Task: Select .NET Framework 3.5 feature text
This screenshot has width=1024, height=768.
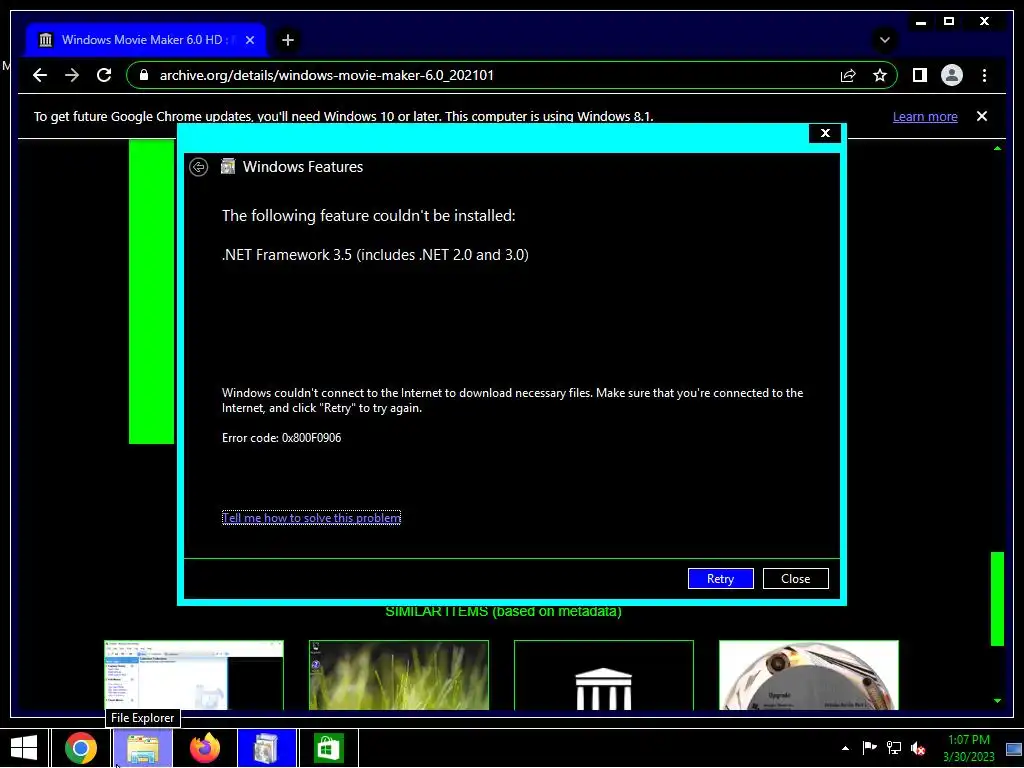Action: click(x=375, y=255)
